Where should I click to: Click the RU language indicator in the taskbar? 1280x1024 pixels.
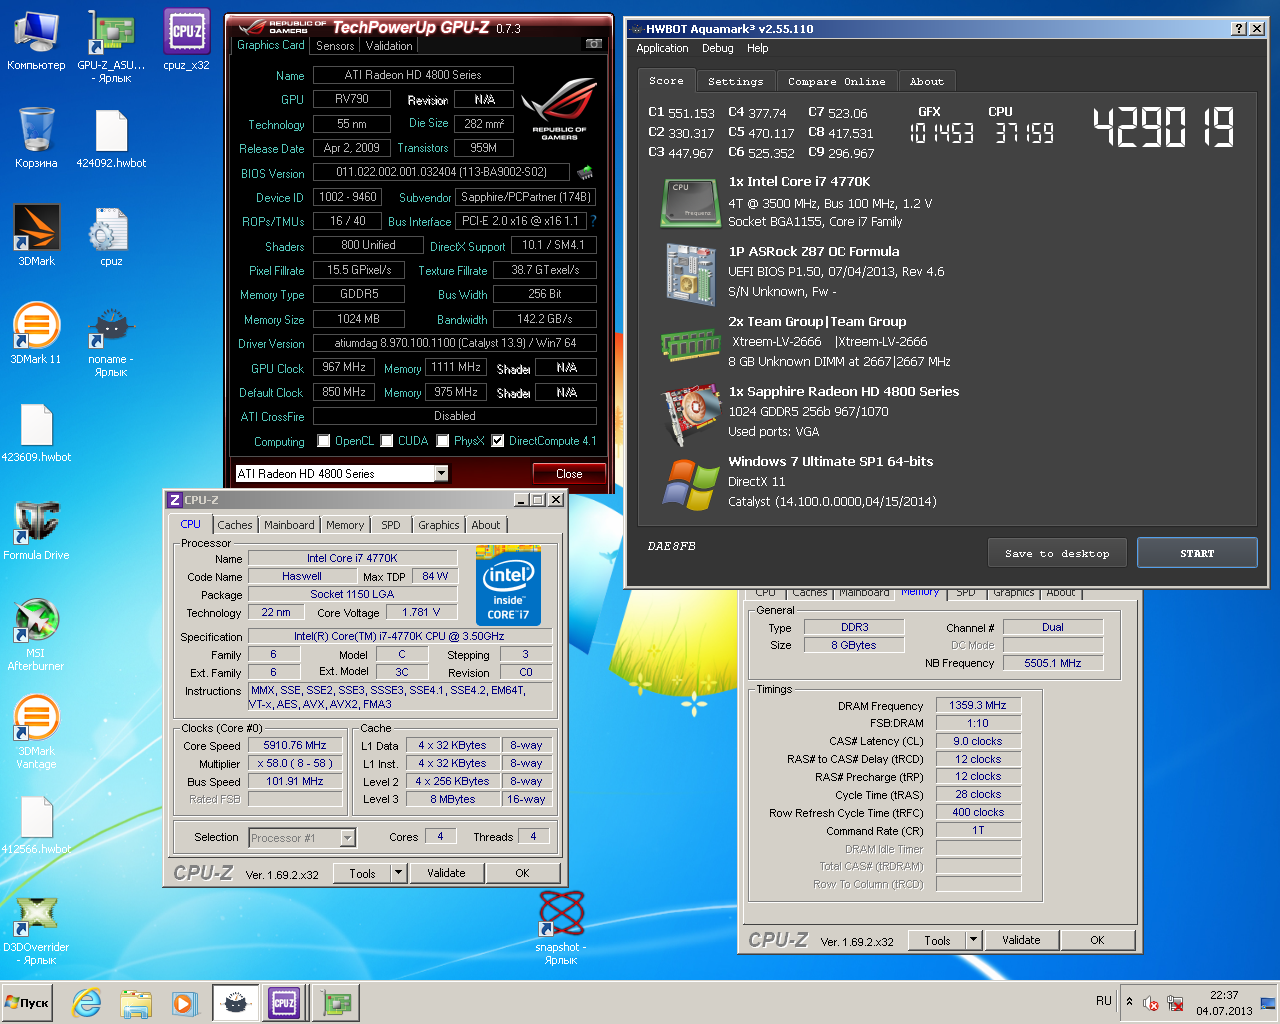point(1103,1001)
